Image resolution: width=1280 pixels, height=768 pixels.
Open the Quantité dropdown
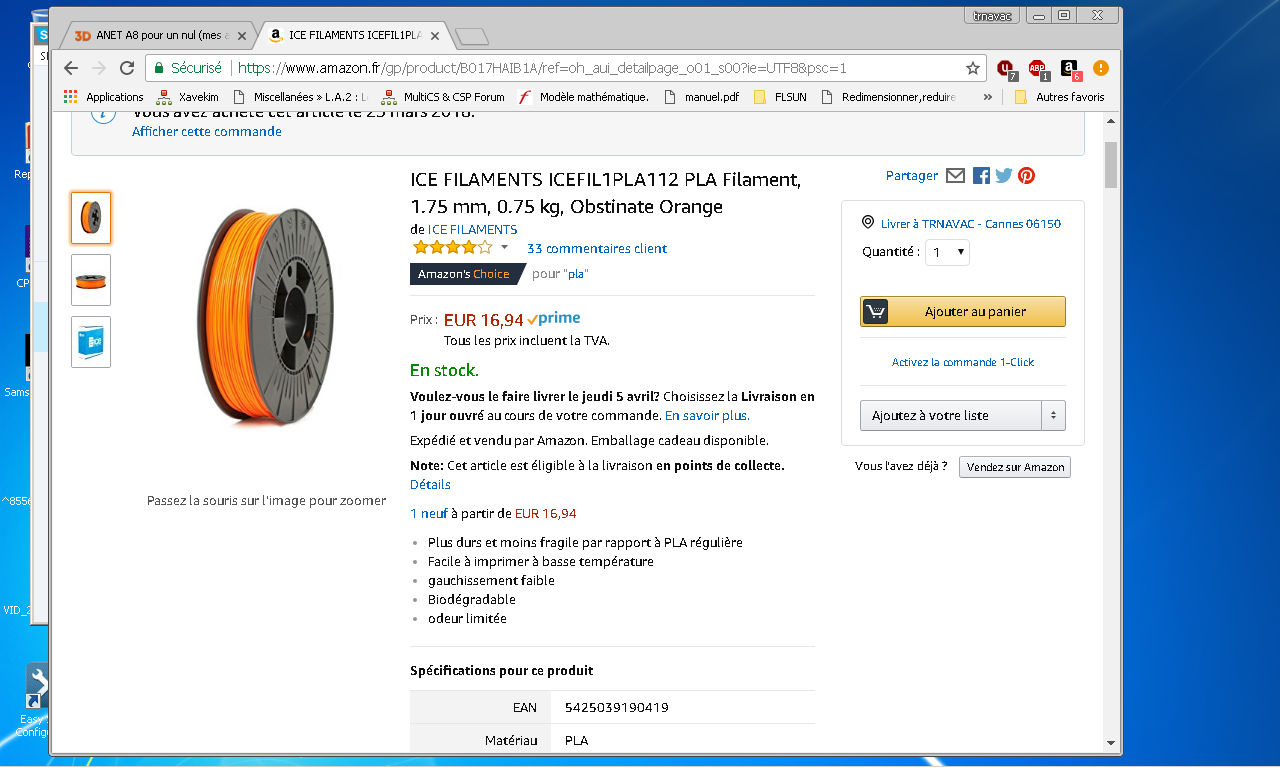point(947,252)
